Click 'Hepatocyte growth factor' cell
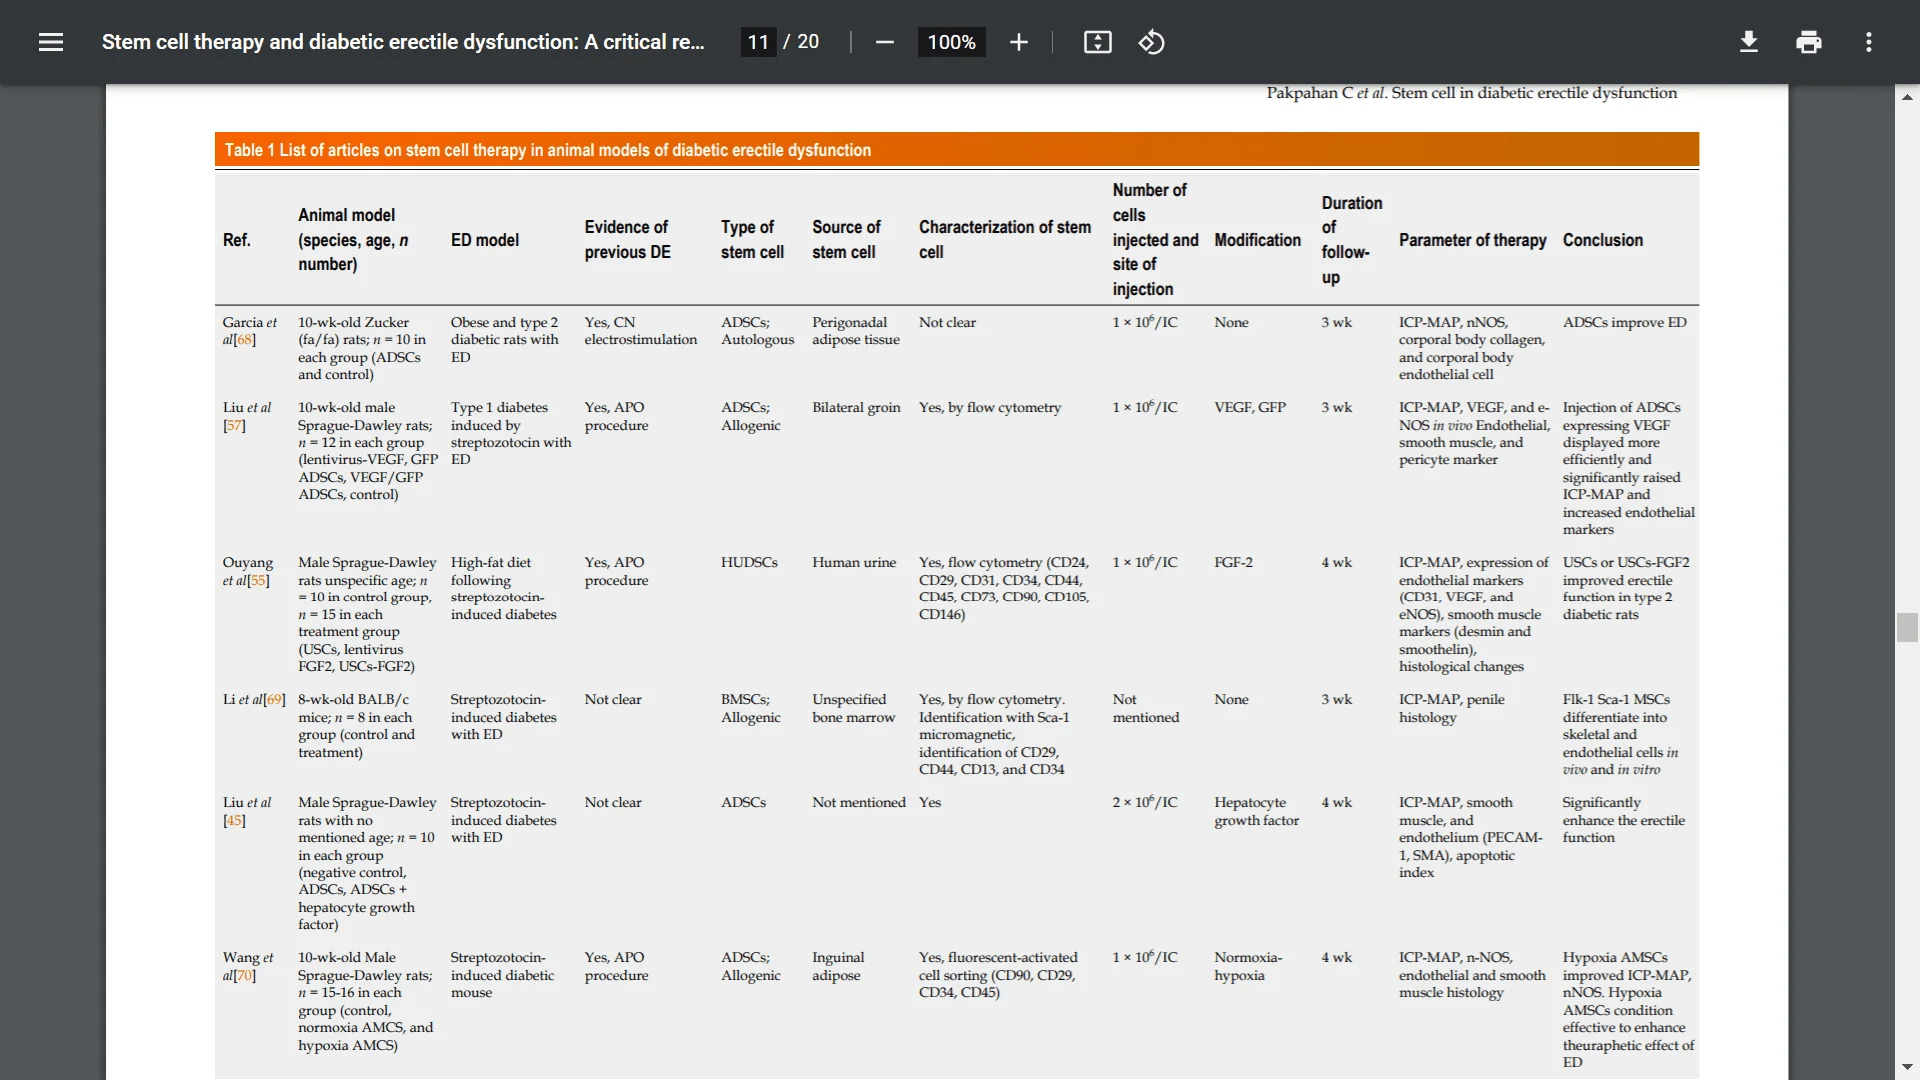1920x1080 pixels. (x=1256, y=812)
